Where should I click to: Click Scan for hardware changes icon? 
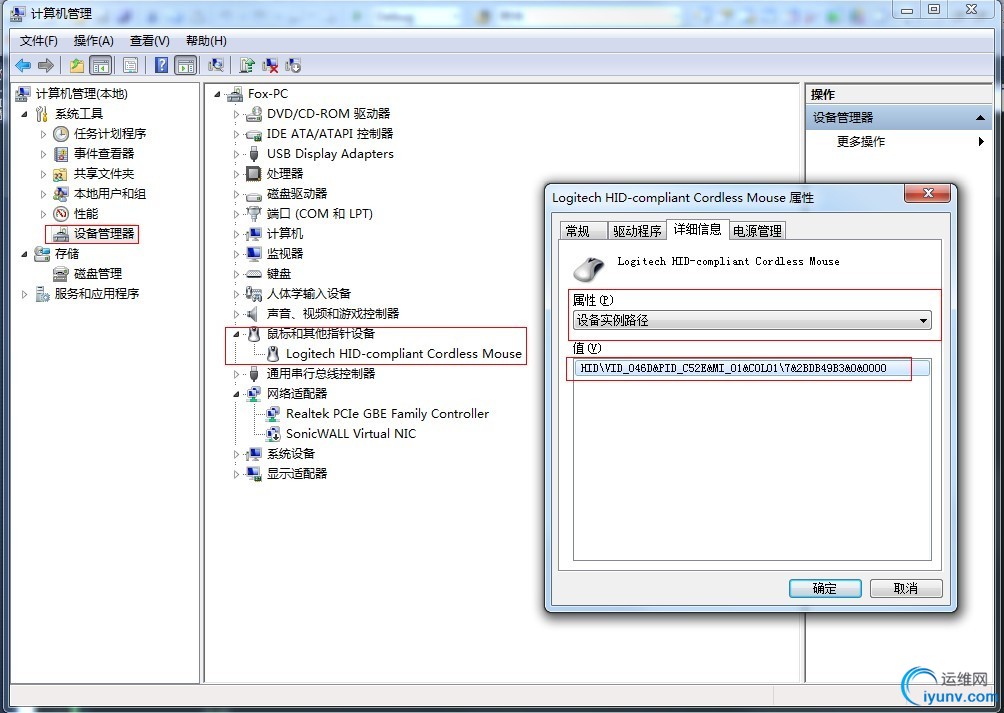click(216, 65)
